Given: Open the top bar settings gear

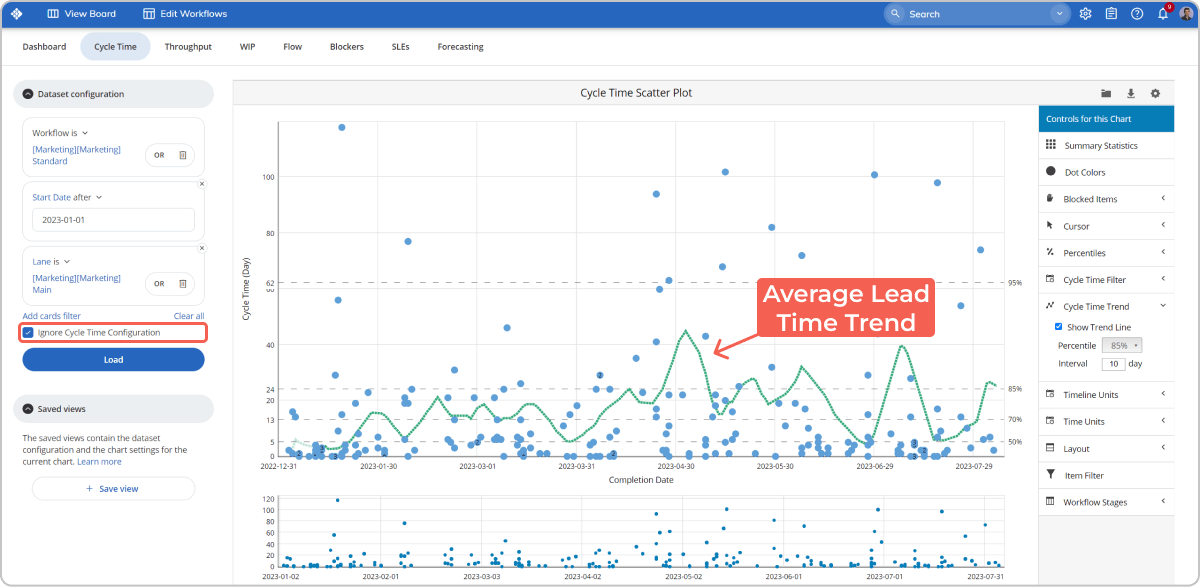Looking at the screenshot, I should (x=1085, y=14).
